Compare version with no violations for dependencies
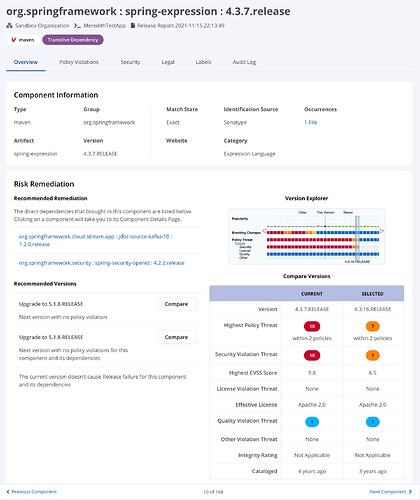Screen dimensions: 420x500 coord(176,337)
